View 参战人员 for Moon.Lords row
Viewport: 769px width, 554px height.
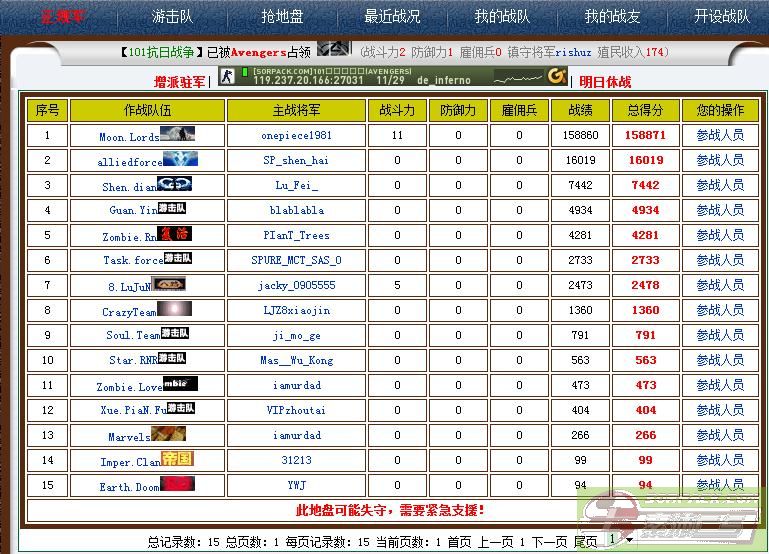(x=719, y=135)
